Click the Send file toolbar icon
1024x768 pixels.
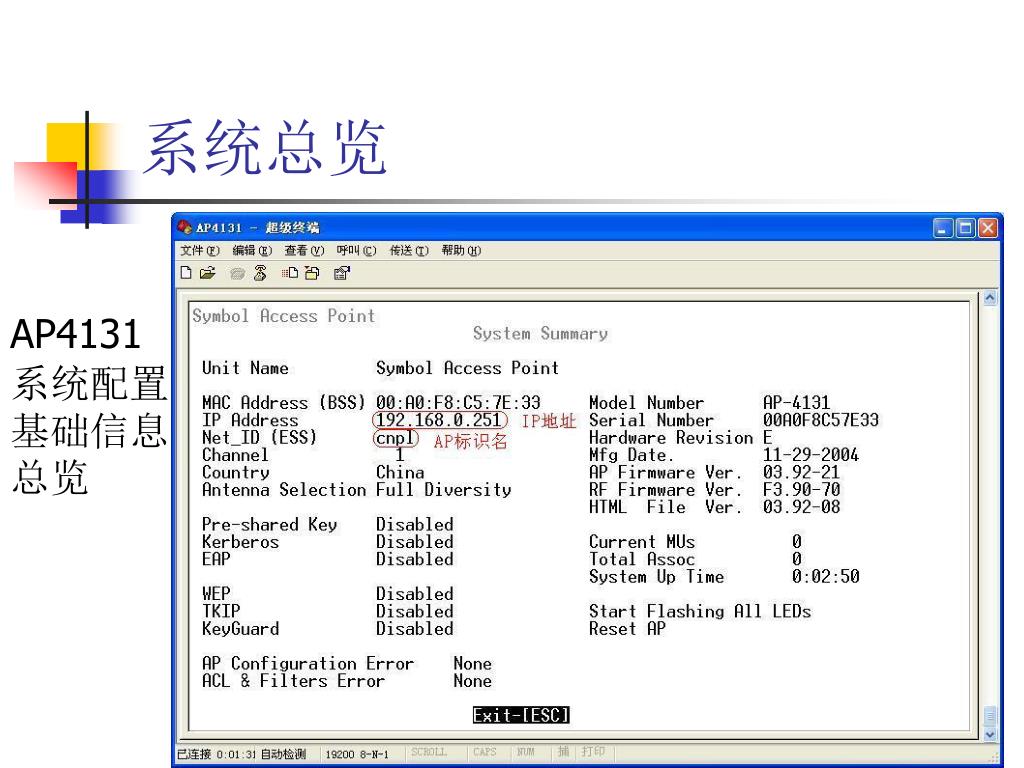[x=290, y=273]
